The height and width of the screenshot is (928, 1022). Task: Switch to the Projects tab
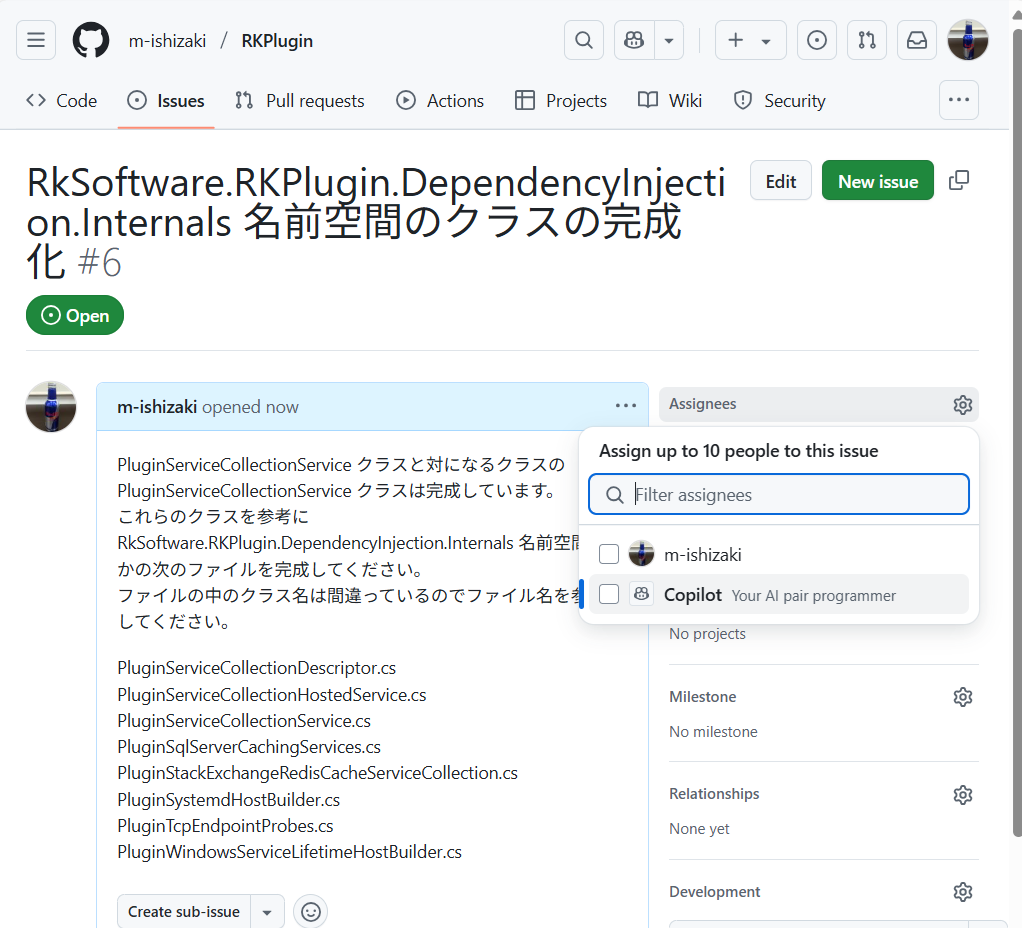[561, 101]
